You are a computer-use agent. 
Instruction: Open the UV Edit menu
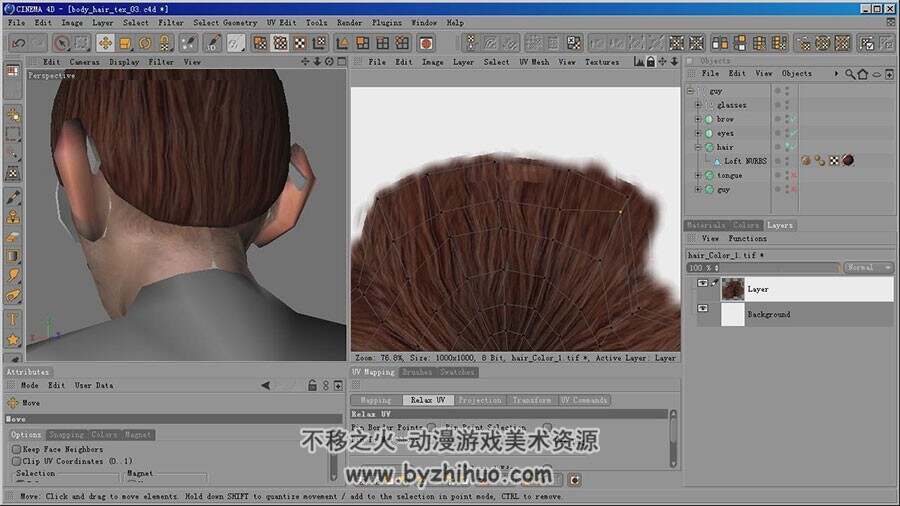(281, 22)
